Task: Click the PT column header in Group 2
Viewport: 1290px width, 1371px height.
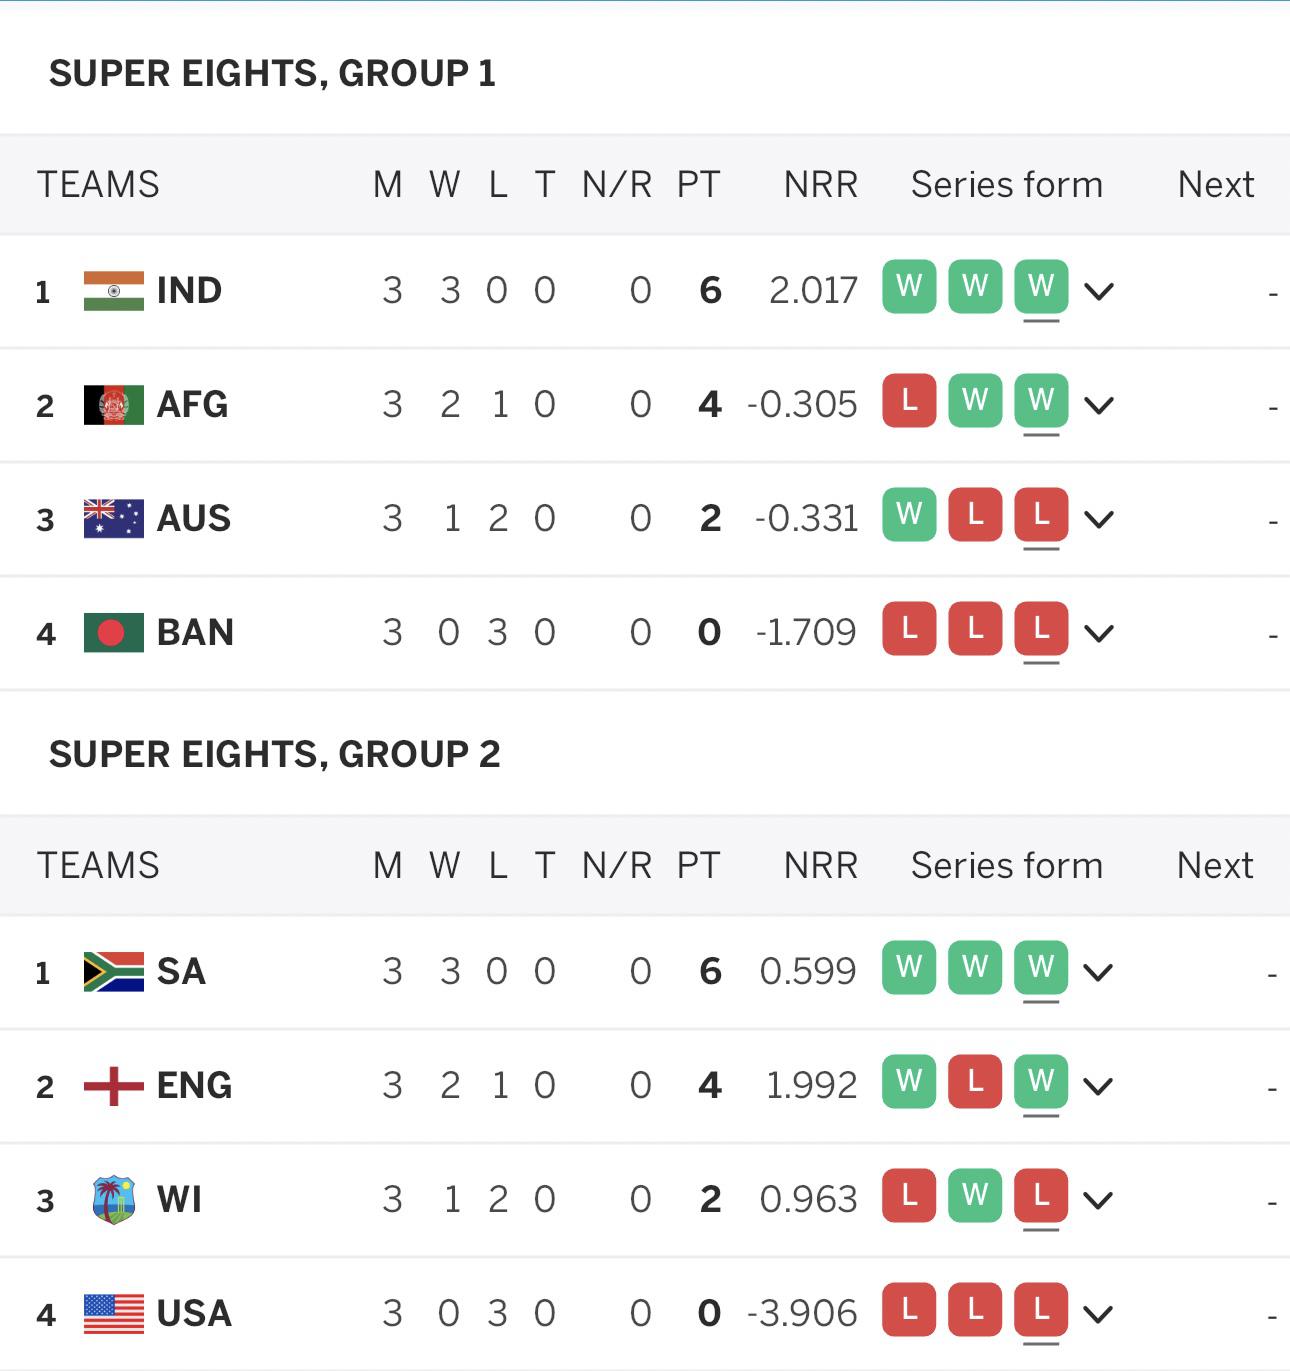Action: coord(698,866)
